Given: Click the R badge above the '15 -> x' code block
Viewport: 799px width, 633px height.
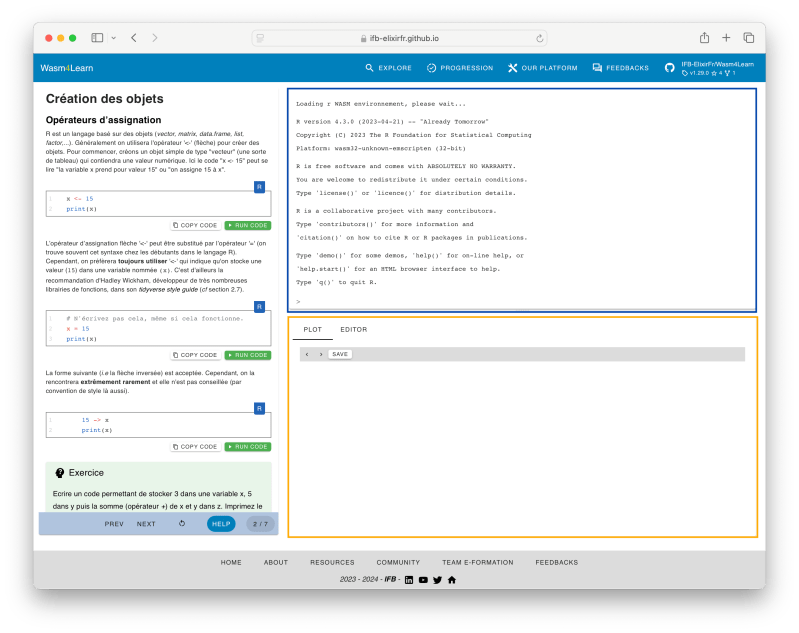Looking at the screenshot, I should pos(259,408).
